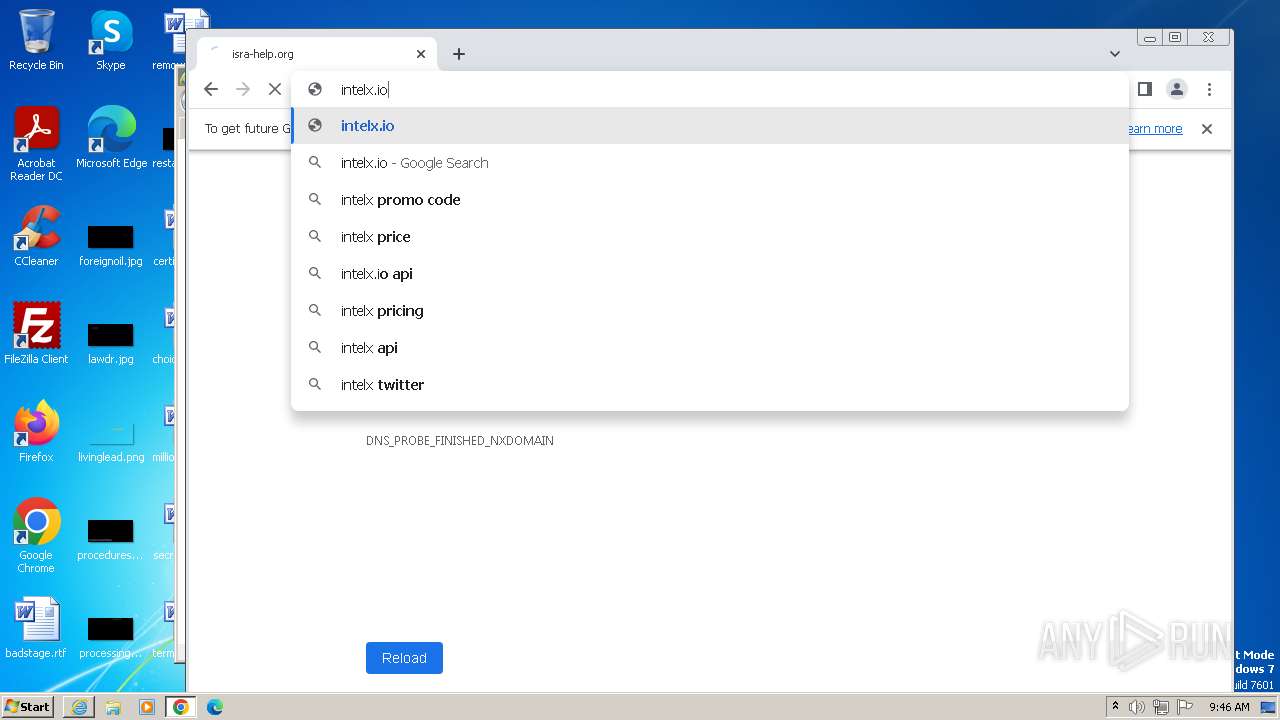Select Skype desktop icon
This screenshot has width=1280, height=720.
click(x=111, y=40)
